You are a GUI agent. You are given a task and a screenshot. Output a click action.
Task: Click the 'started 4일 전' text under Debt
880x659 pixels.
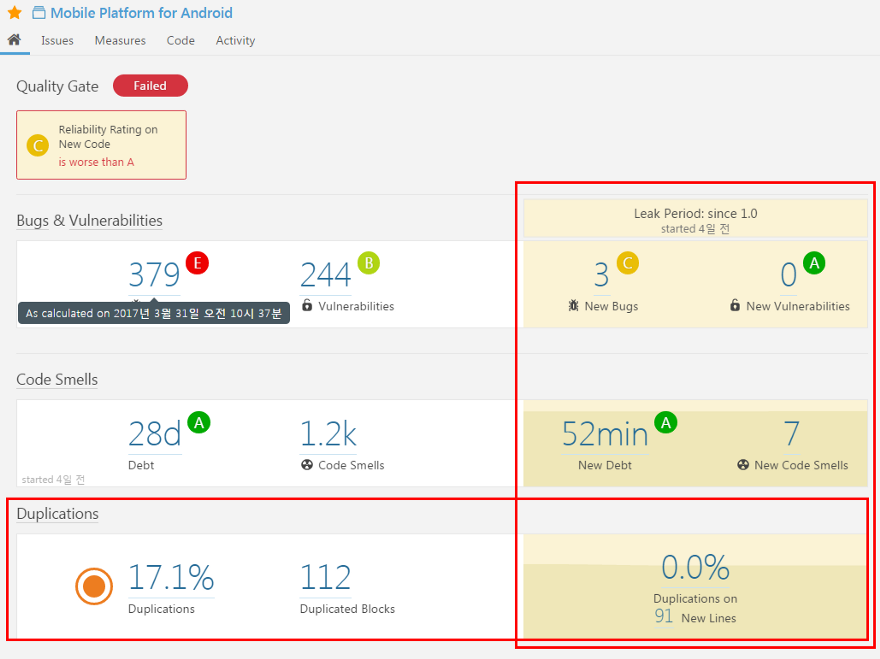click(53, 479)
